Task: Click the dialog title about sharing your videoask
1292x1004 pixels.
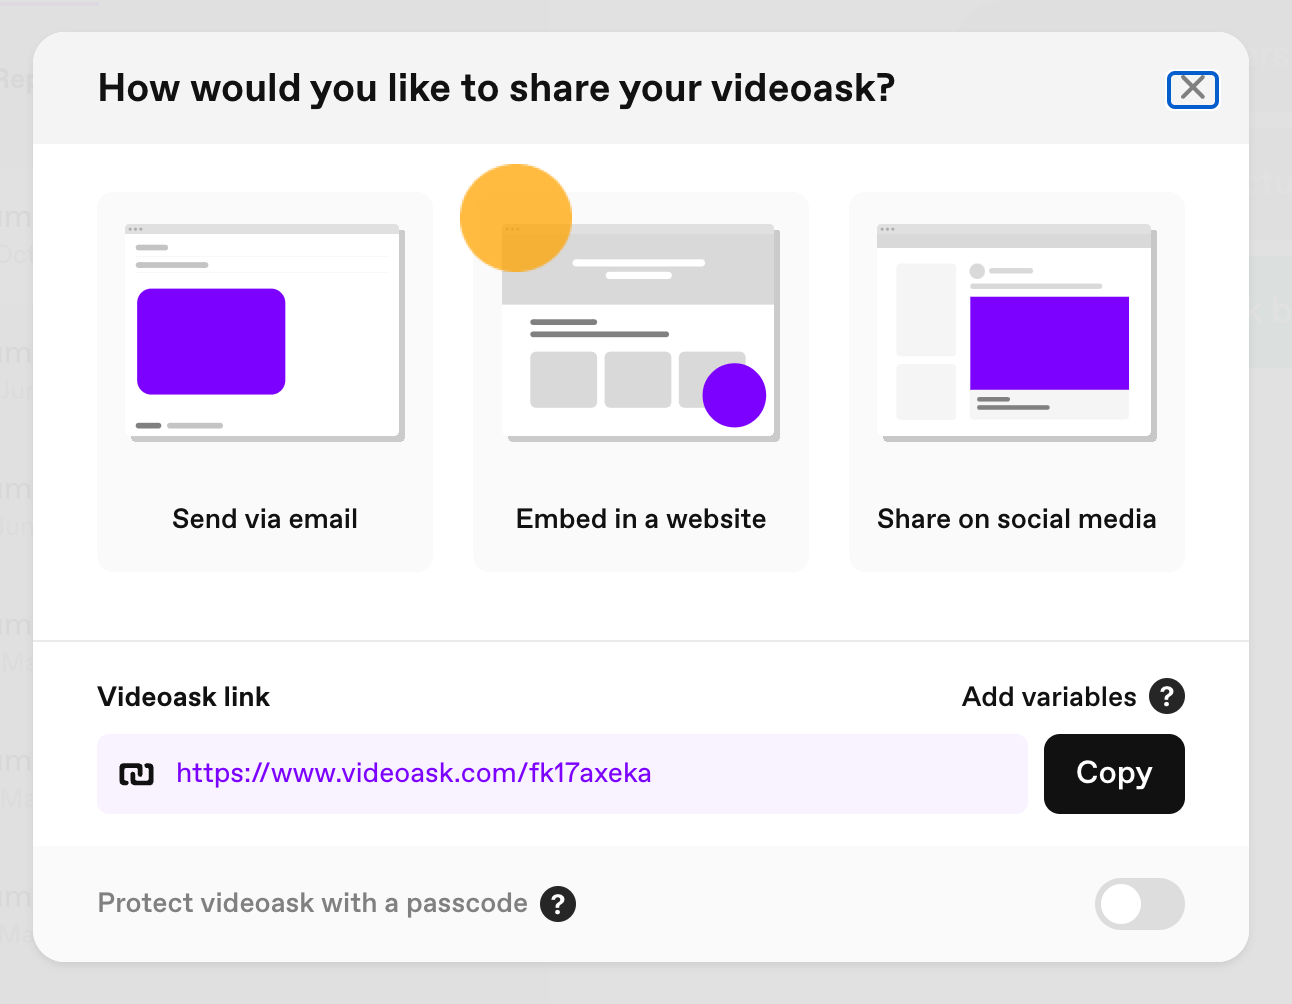Action: [x=496, y=88]
